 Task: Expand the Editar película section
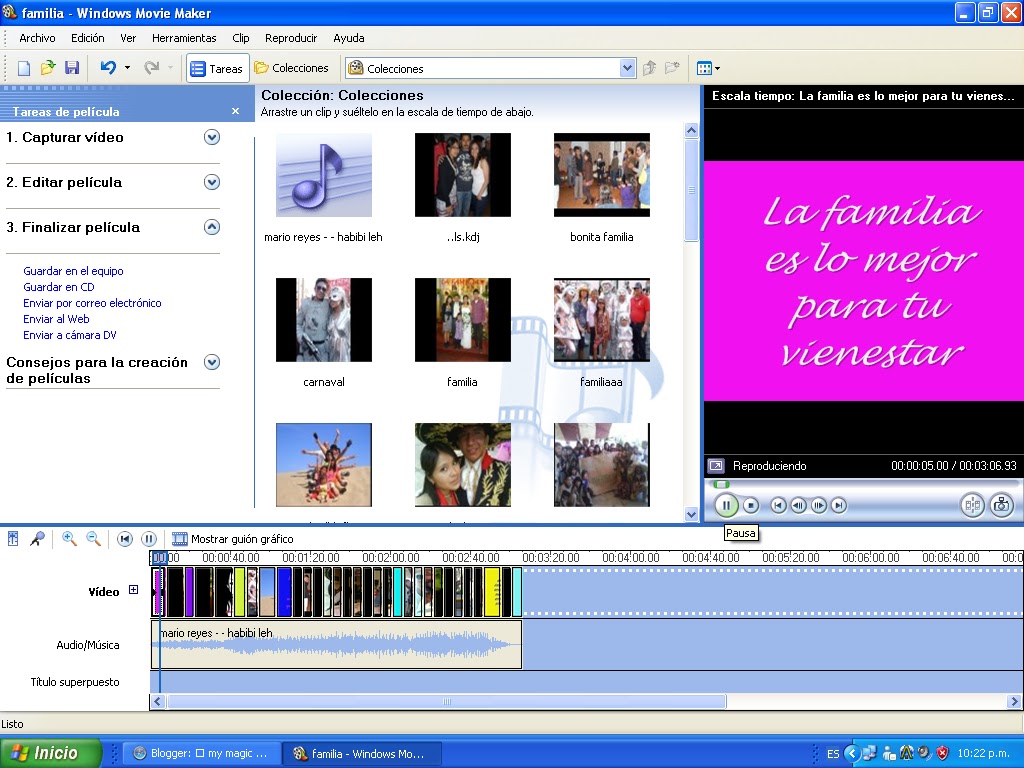point(212,182)
